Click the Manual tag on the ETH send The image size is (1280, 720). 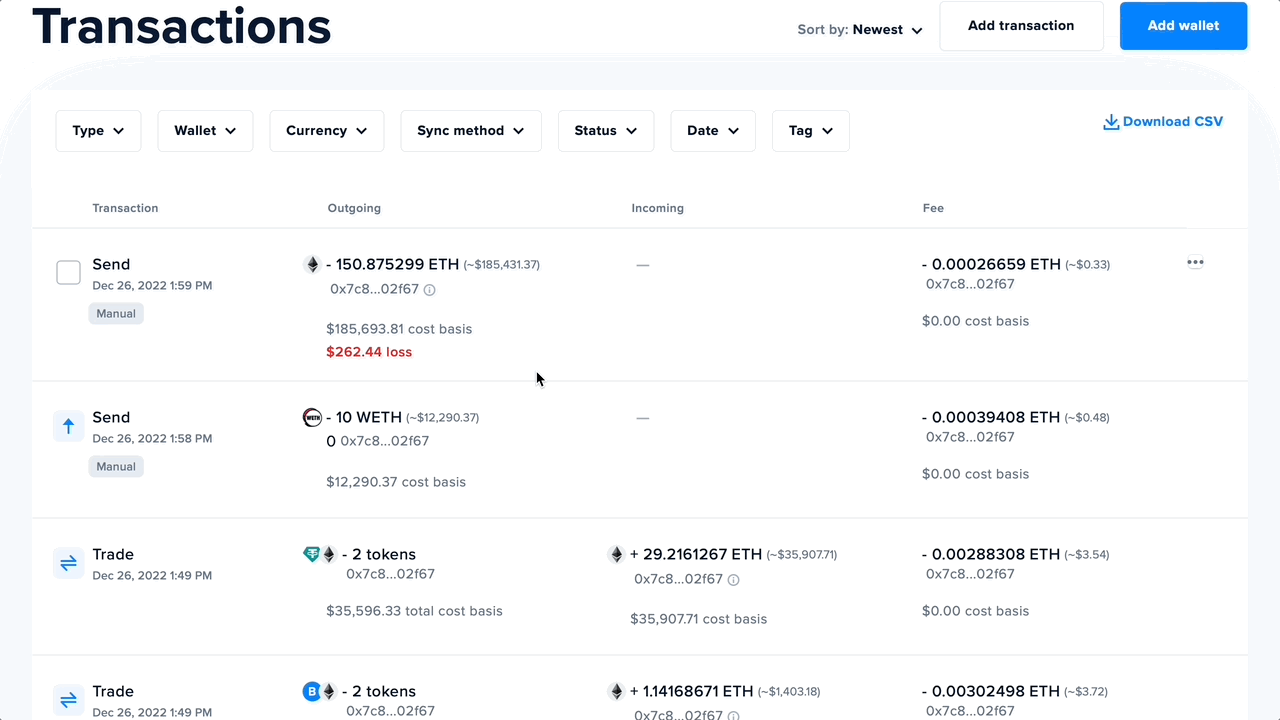(116, 313)
